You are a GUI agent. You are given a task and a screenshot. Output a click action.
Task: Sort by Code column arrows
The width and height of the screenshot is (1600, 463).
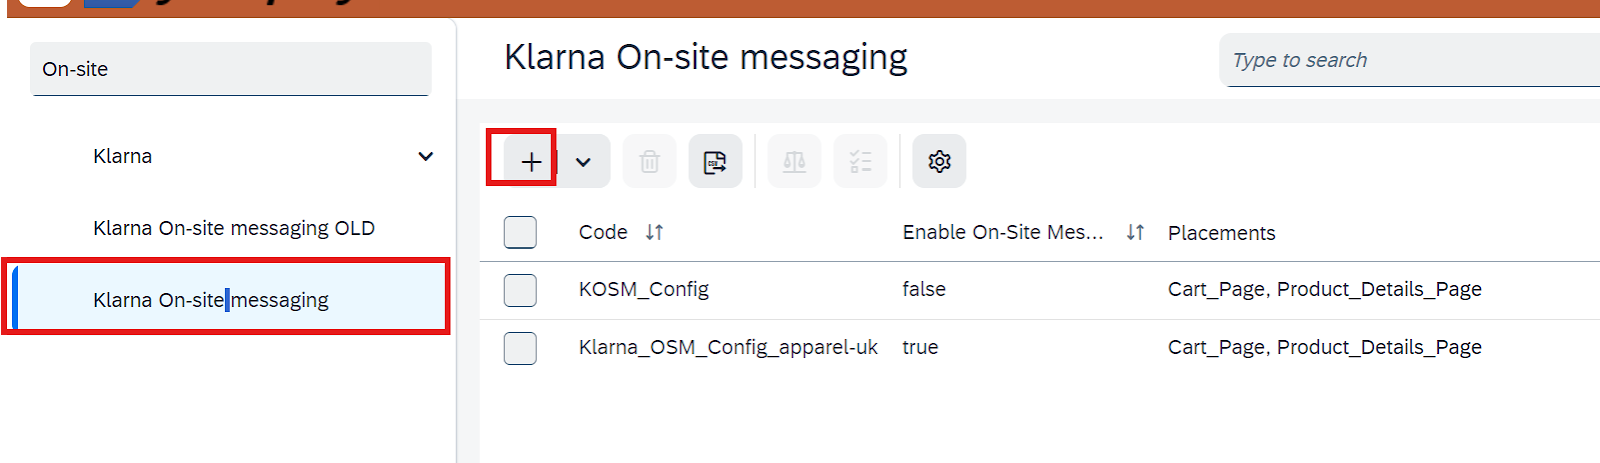coord(654,232)
